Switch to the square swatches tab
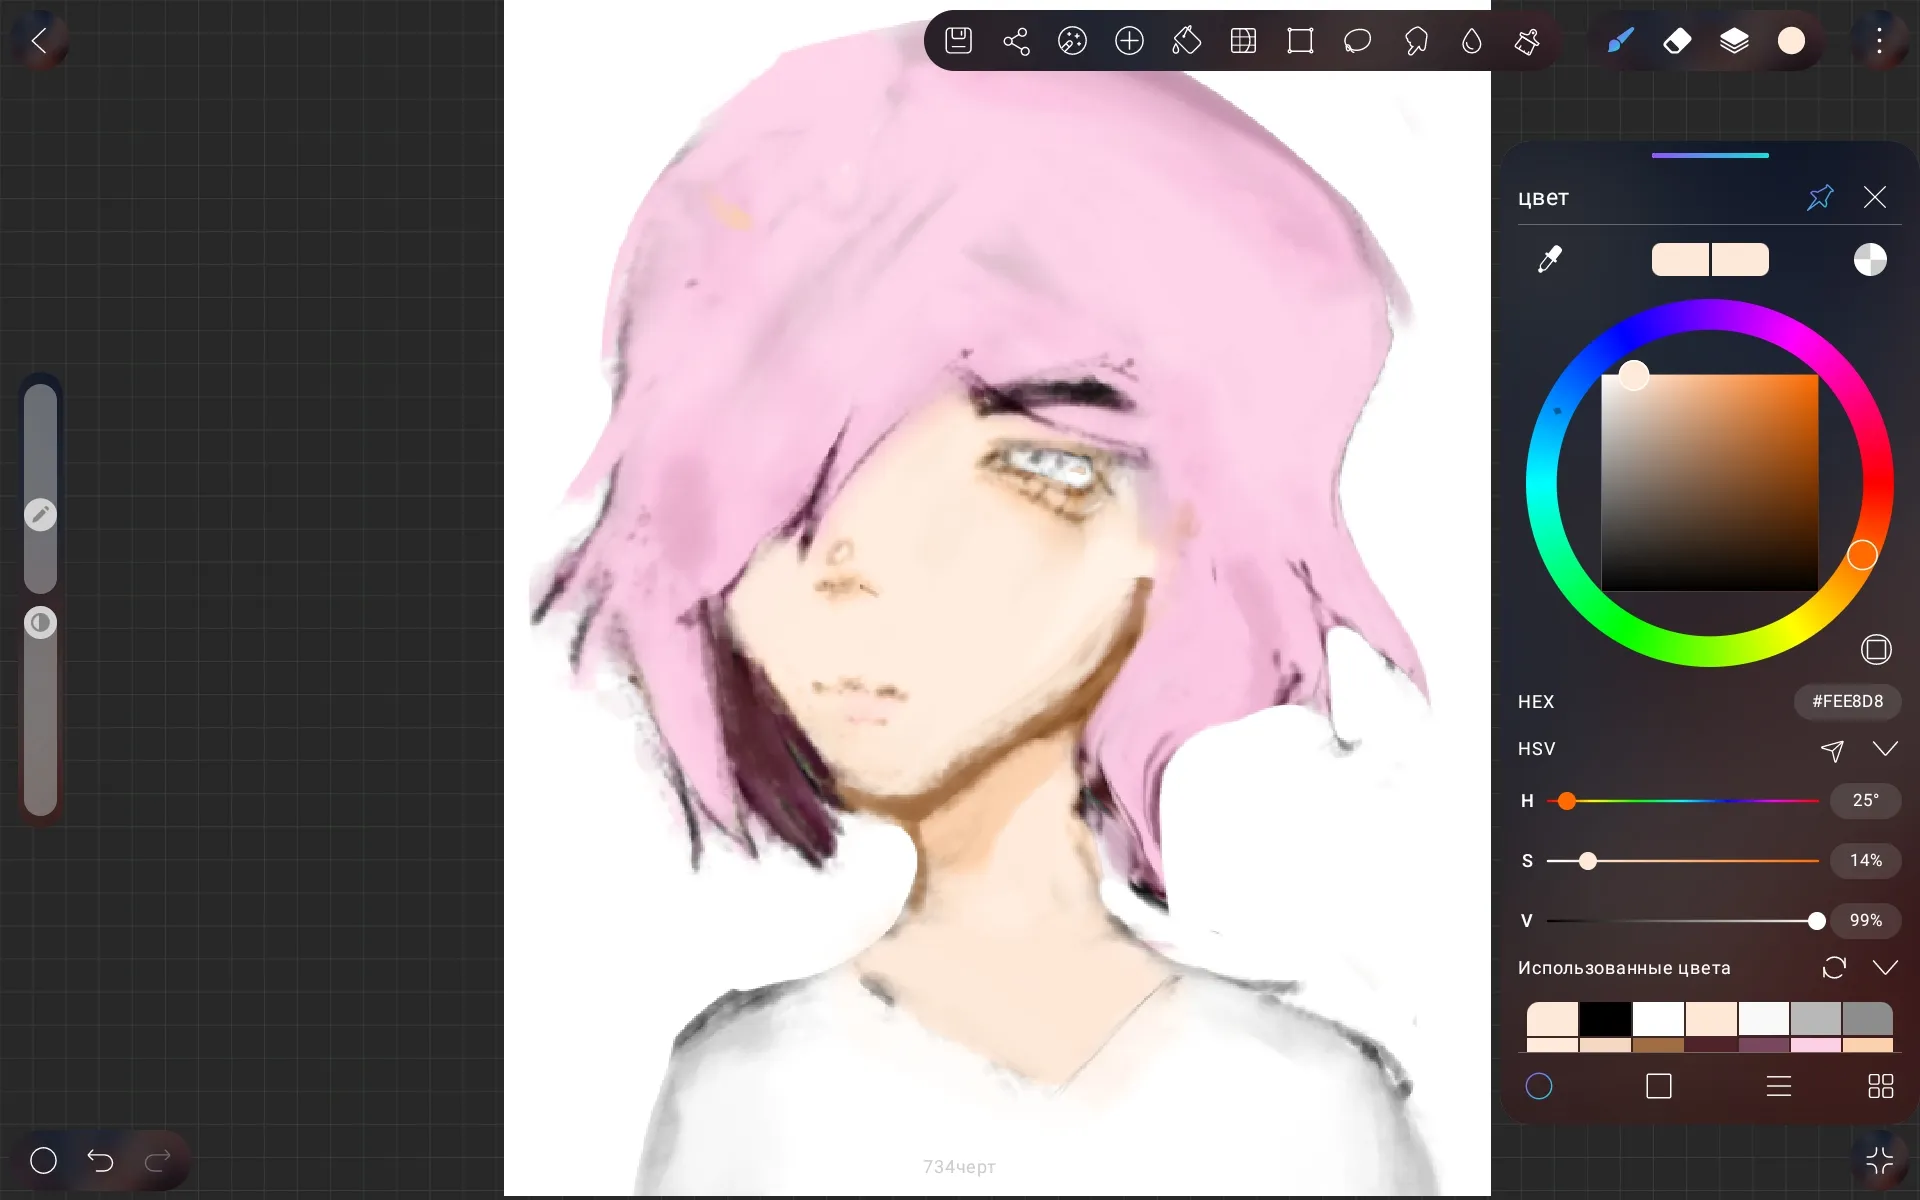This screenshot has height=1200, width=1920. pos(1659,1086)
